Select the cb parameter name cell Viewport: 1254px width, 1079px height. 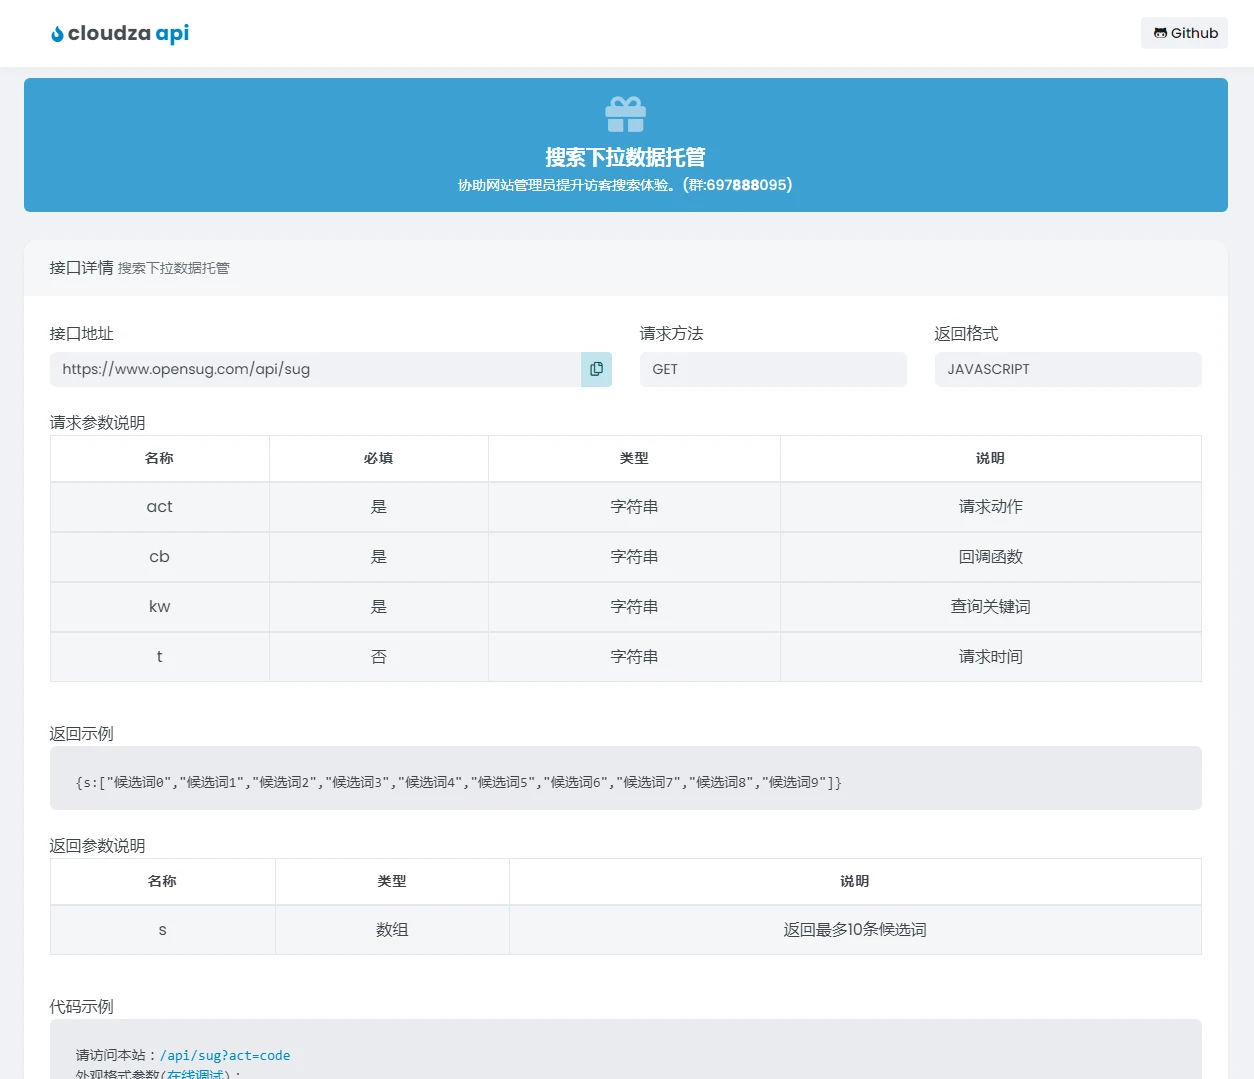pyautogui.click(x=160, y=557)
